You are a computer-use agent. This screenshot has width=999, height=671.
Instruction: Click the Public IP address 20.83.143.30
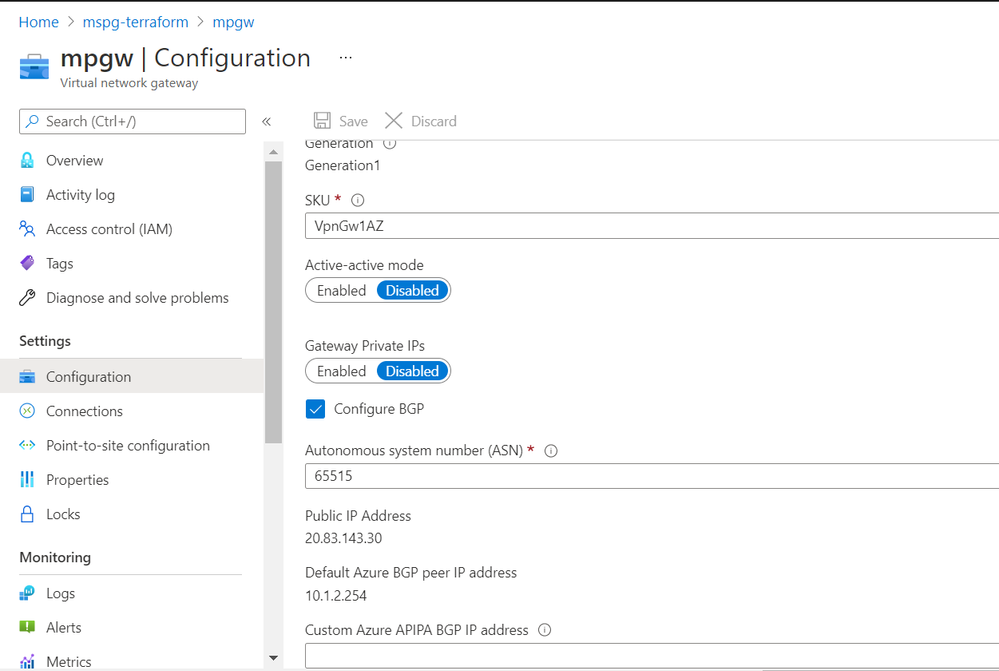coord(343,538)
